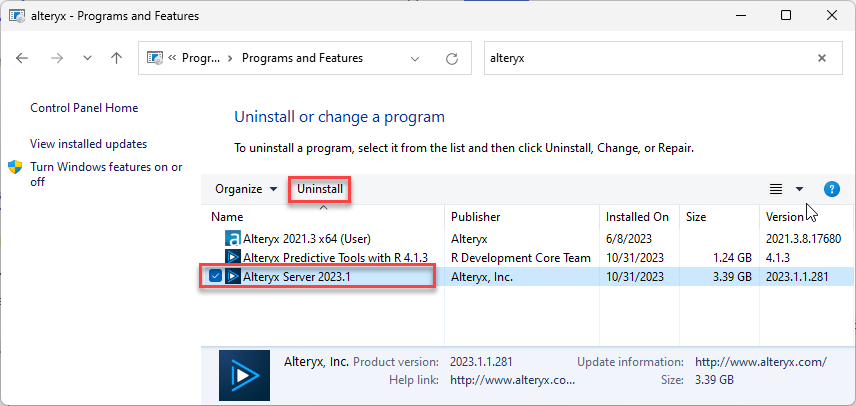Uncheck the Alteryx Server 2023.1 checkbox

point(217,277)
